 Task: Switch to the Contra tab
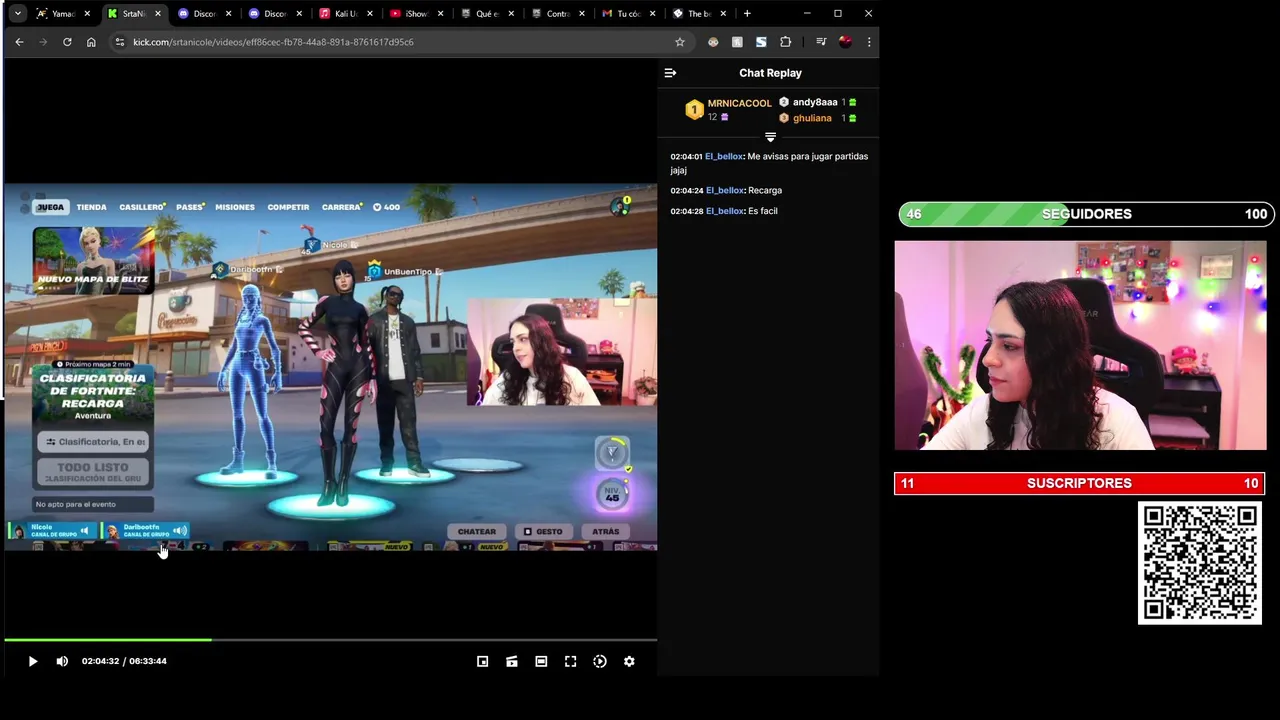click(x=558, y=14)
